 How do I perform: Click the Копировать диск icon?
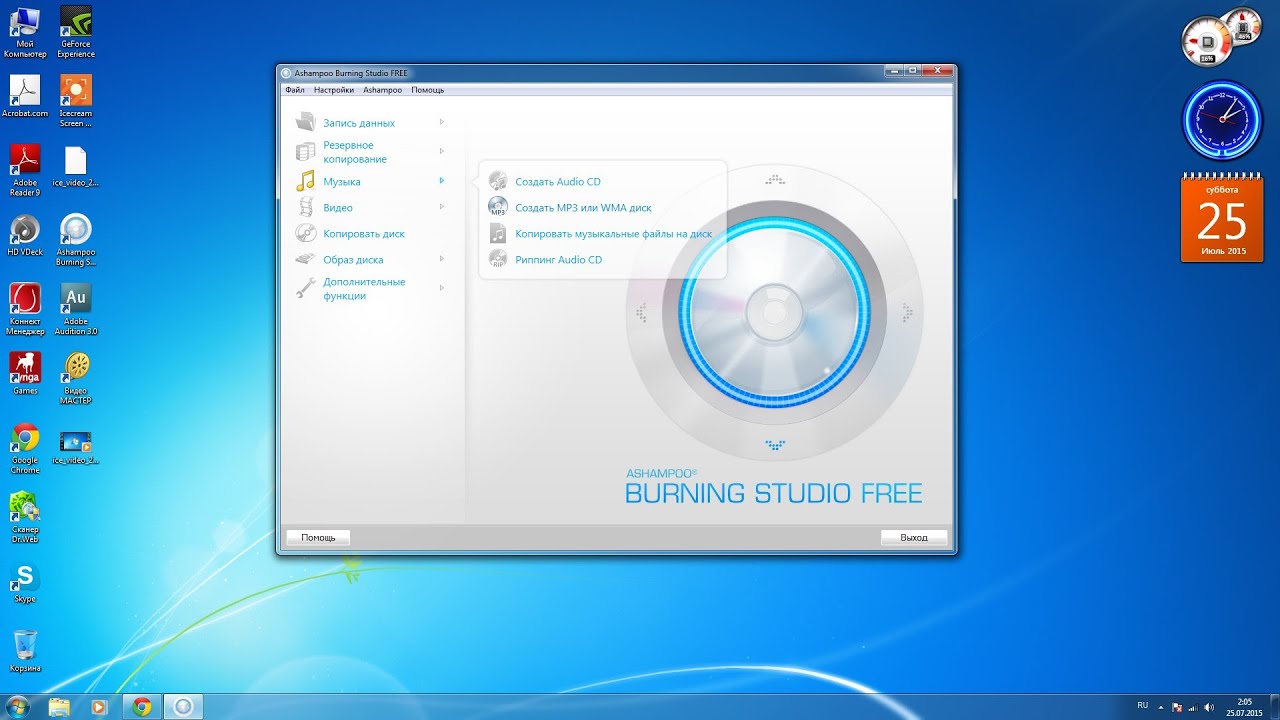tap(306, 233)
